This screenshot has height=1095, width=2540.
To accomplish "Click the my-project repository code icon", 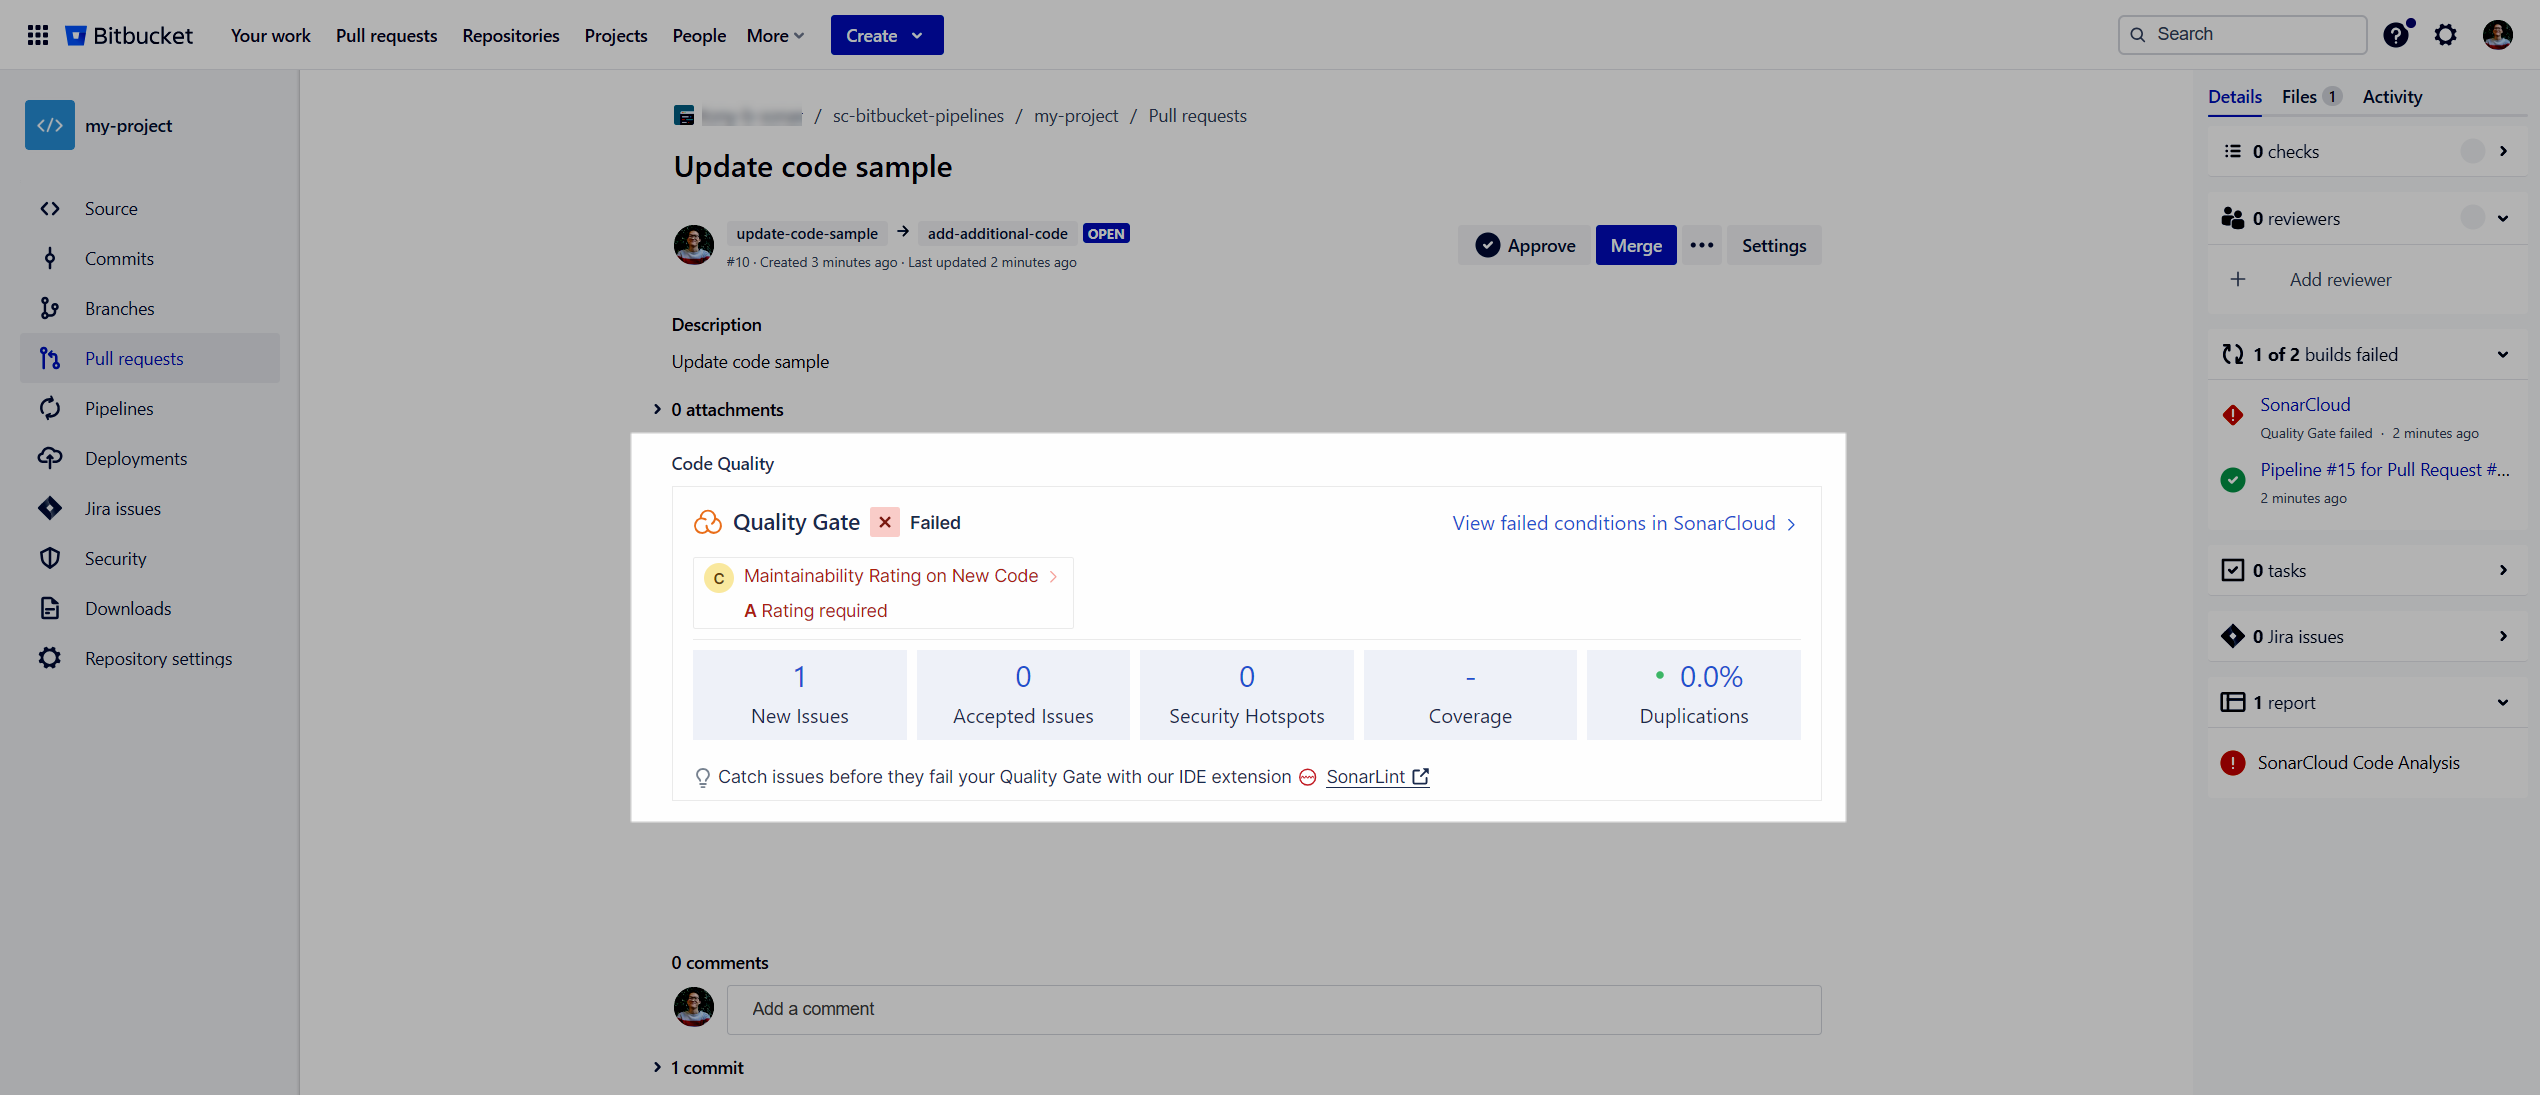I will (50, 125).
